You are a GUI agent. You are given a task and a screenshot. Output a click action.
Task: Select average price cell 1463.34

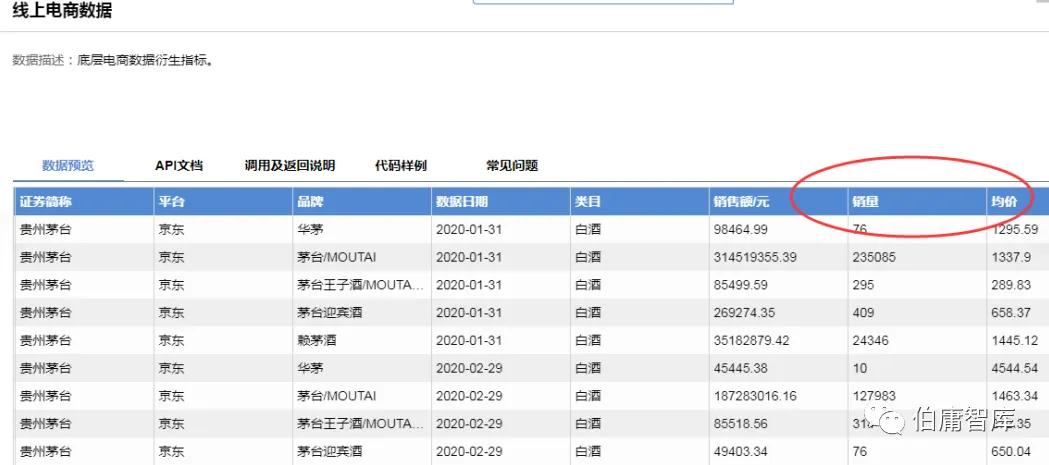click(x=1015, y=396)
